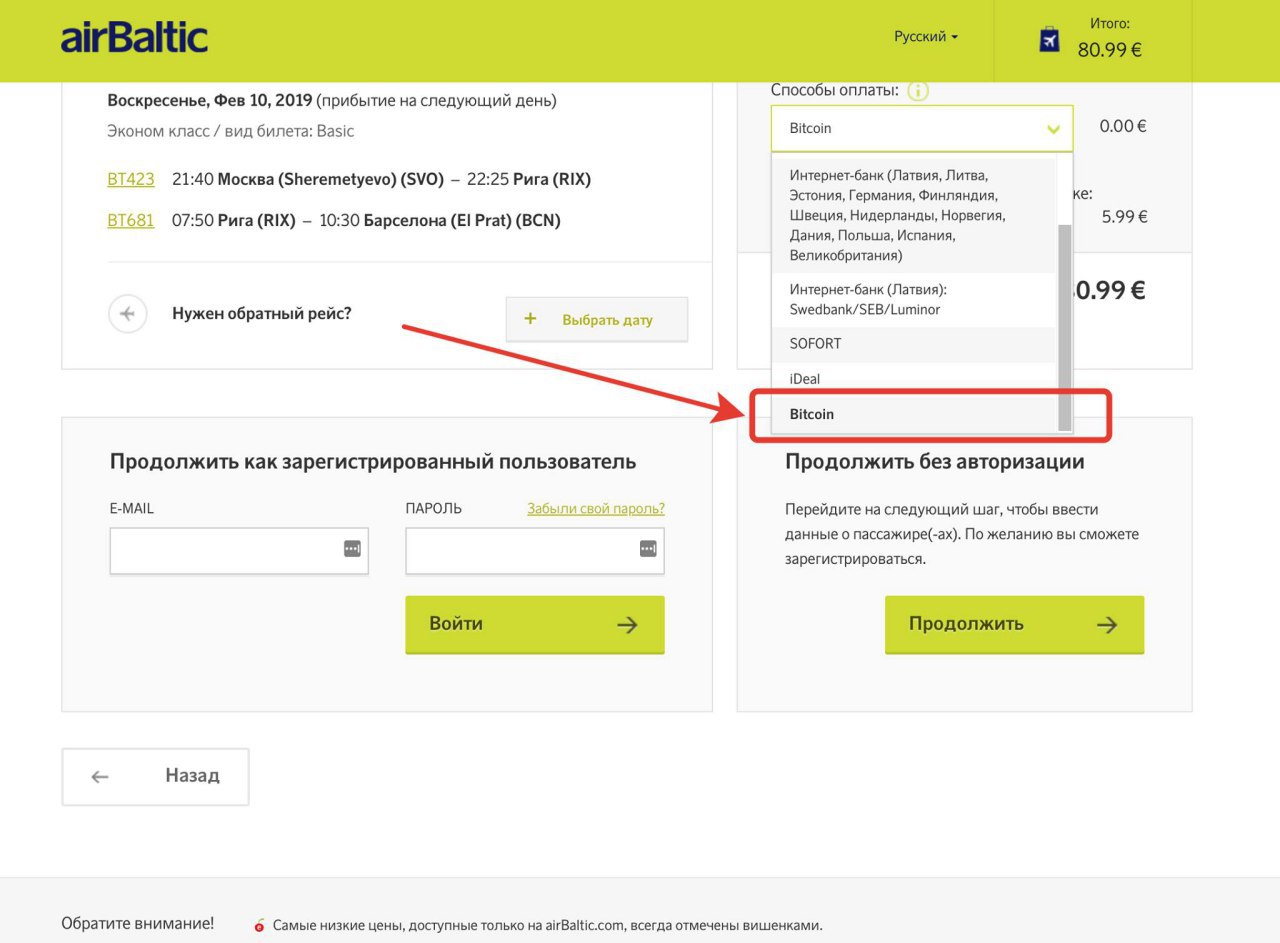Click the Войти login button
The image size is (1280, 943).
click(535, 624)
